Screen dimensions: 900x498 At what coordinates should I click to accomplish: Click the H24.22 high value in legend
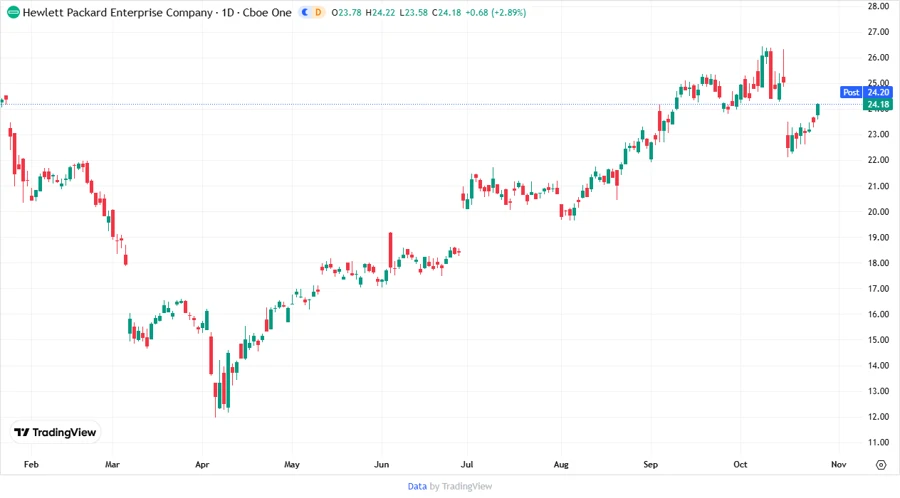(381, 12)
